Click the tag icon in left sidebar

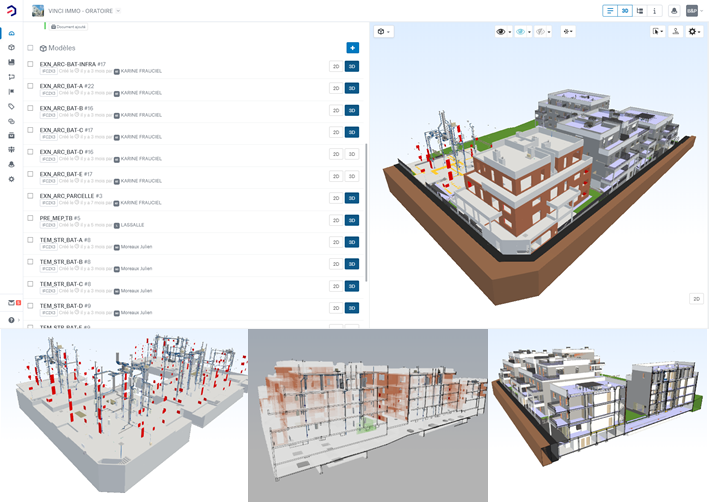coord(11,106)
